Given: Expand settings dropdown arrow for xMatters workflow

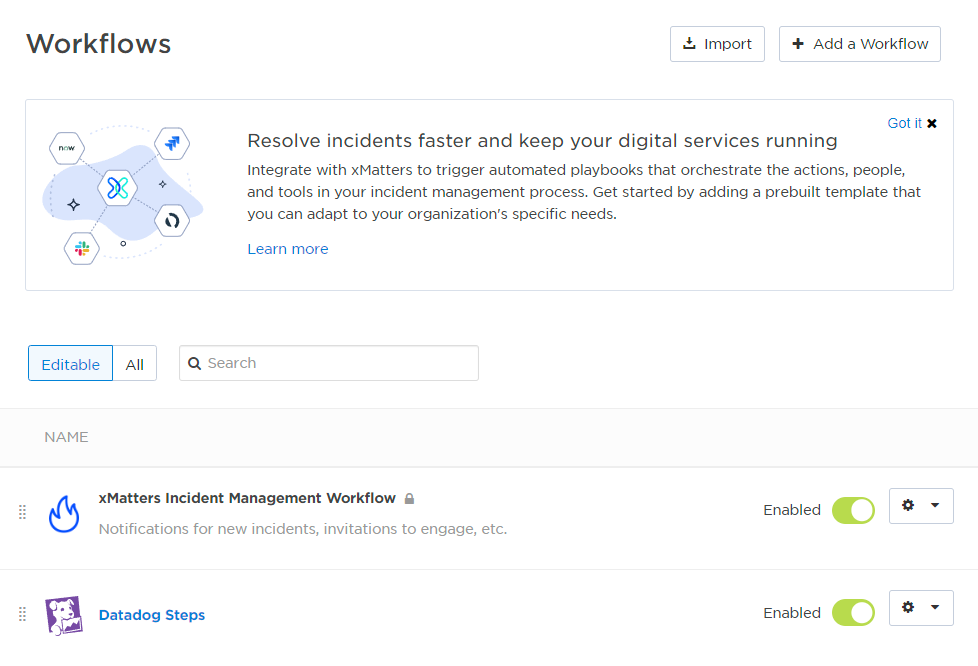Looking at the screenshot, I should pos(935,505).
